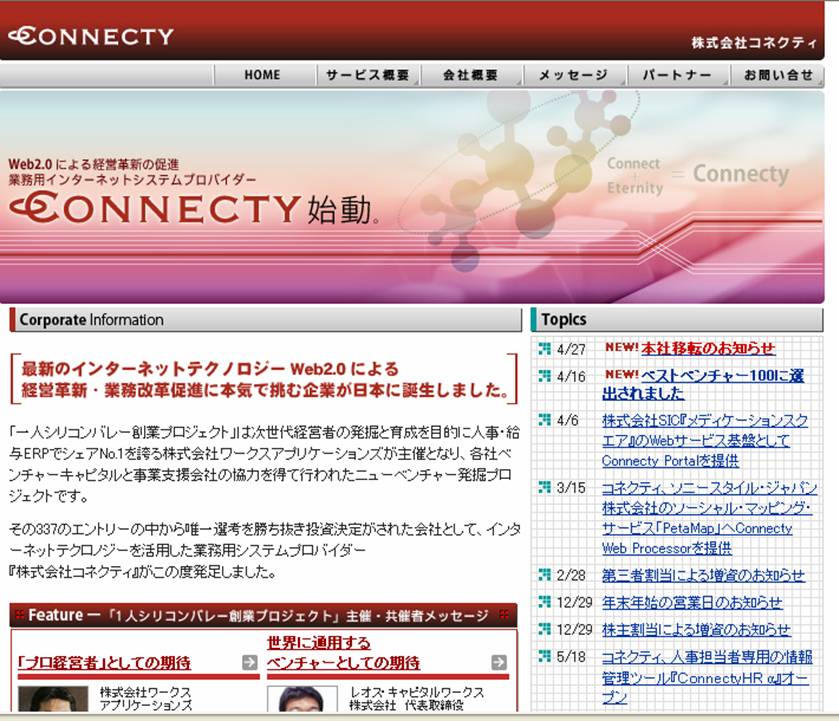Screen dimensions: 839x721
Task: Open the パートナー navigation tab
Action: click(677, 75)
